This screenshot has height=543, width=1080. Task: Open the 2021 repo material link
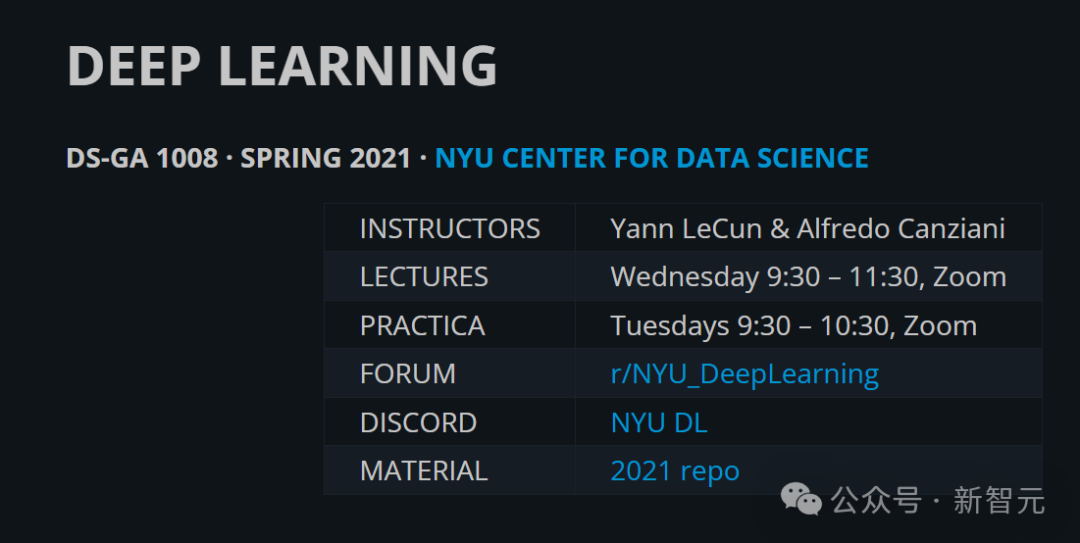point(675,471)
